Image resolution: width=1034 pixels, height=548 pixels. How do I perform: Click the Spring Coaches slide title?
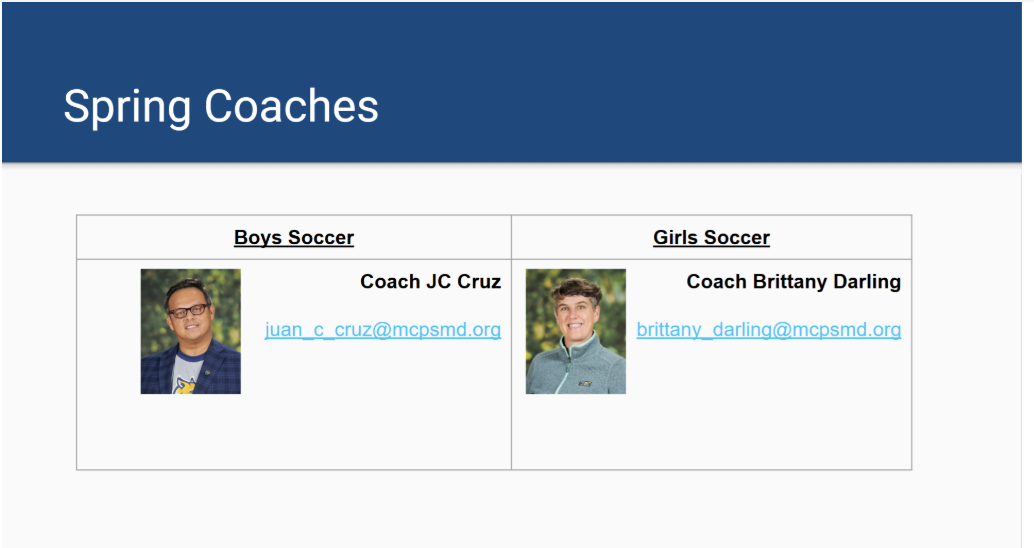[221, 106]
